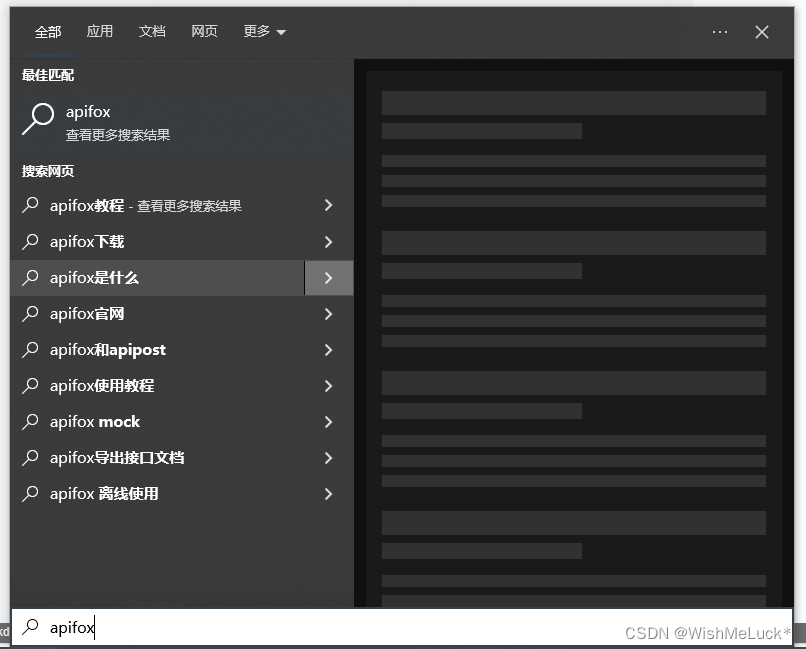
Task: Select the apifox mock search suggestion
Action: click(x=157, y=421)
